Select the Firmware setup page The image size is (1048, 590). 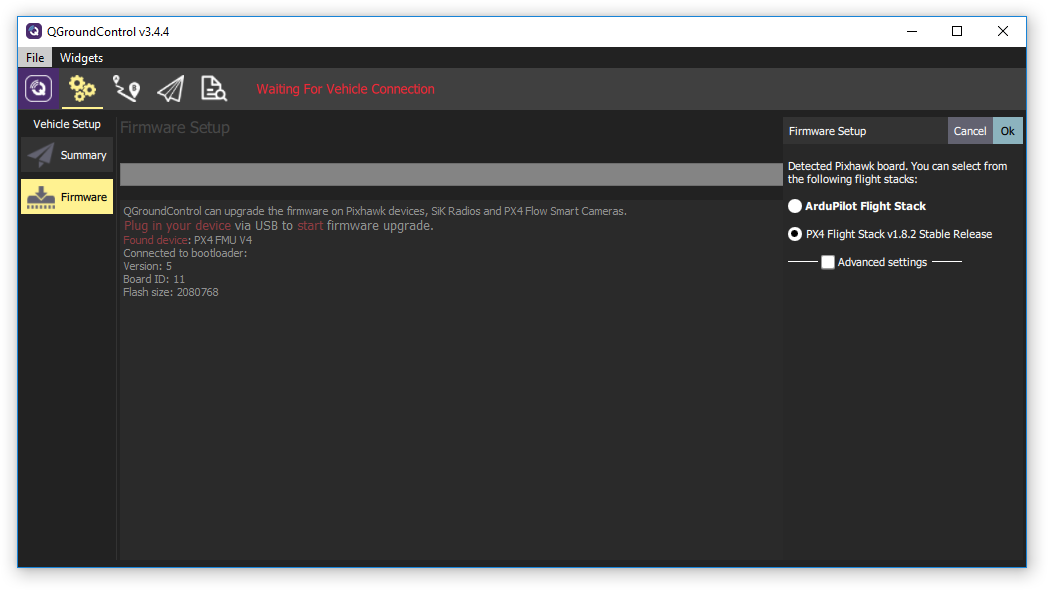click(x=67, y=196)
